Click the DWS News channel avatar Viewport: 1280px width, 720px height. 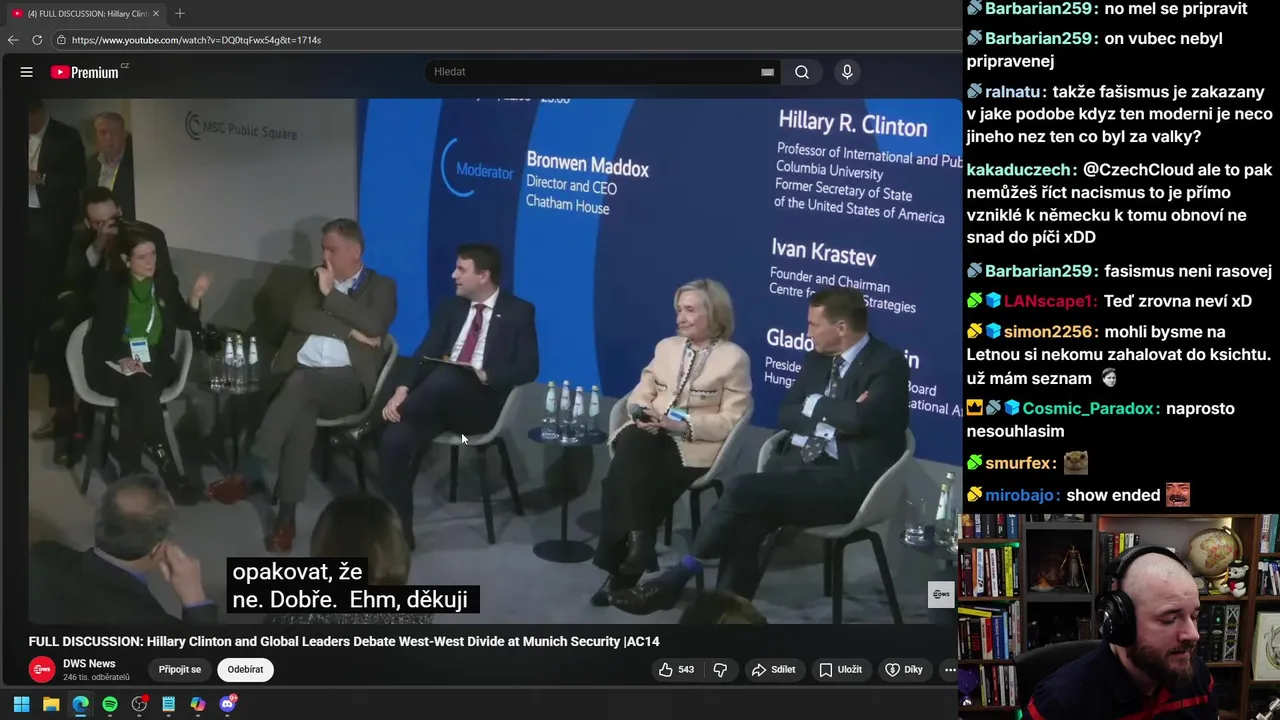pyautogui.click(x=42, y=670)
